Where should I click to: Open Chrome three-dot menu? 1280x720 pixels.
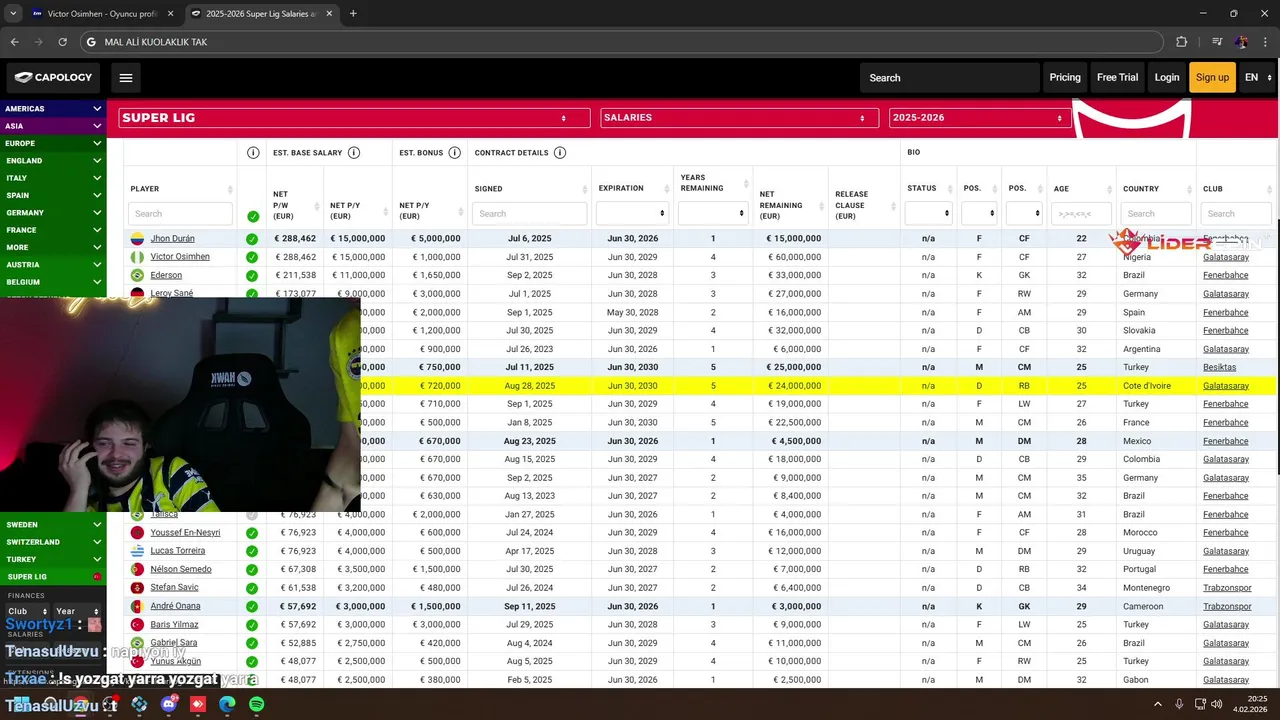1265,42
